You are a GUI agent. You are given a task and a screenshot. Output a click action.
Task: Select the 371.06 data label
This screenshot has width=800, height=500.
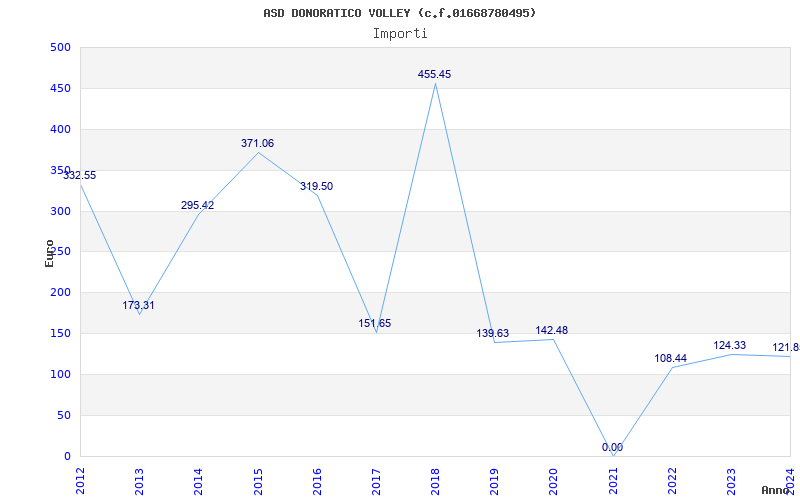258,143
